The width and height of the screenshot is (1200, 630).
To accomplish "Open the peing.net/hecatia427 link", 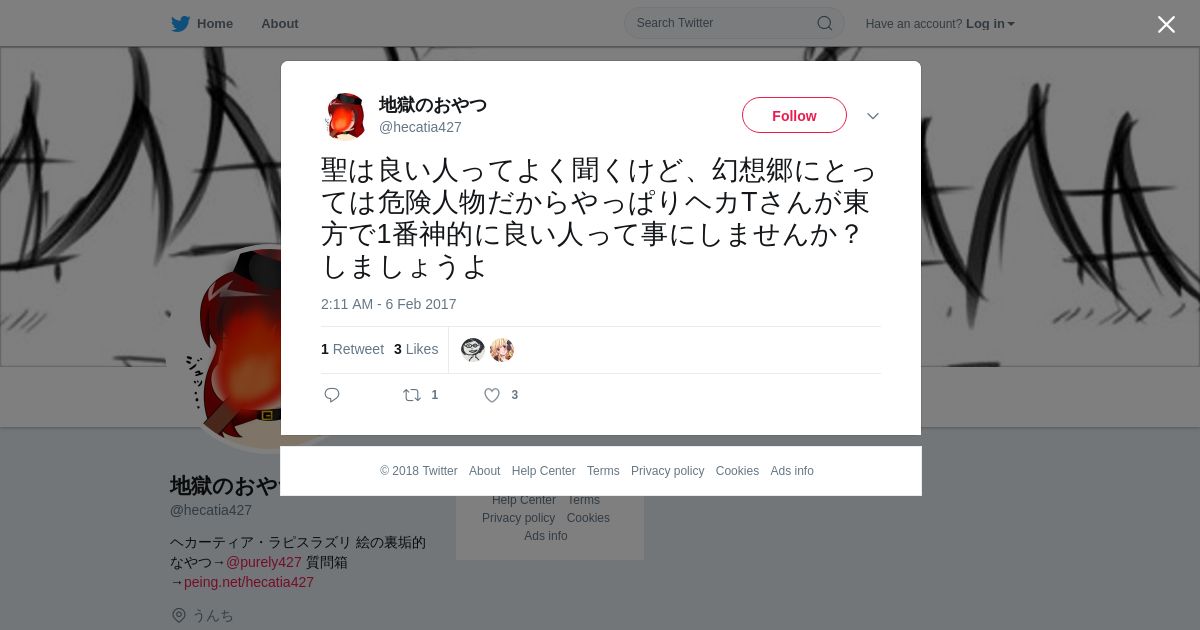I will point(249,582).
